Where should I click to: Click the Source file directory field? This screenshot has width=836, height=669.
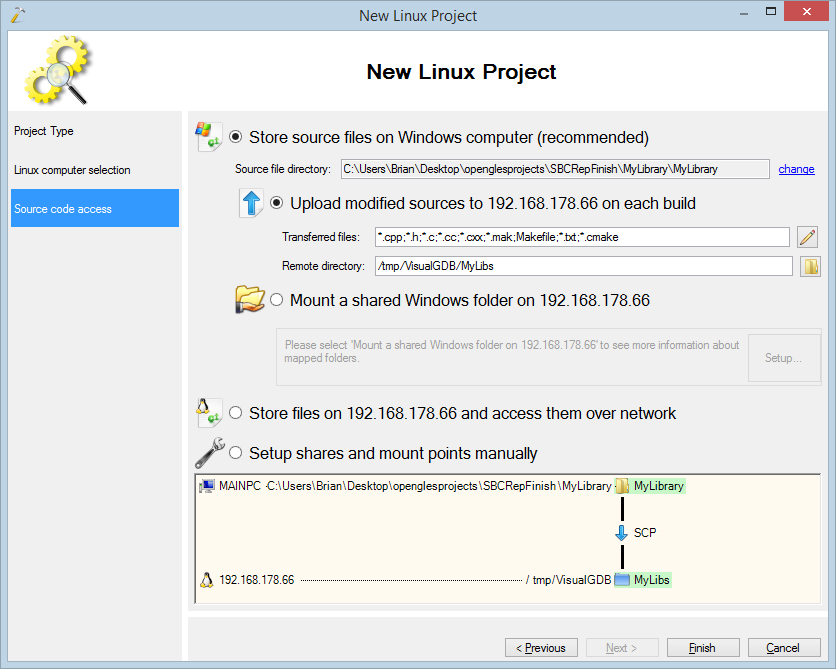pyautogui.click(x=555, y=169)
